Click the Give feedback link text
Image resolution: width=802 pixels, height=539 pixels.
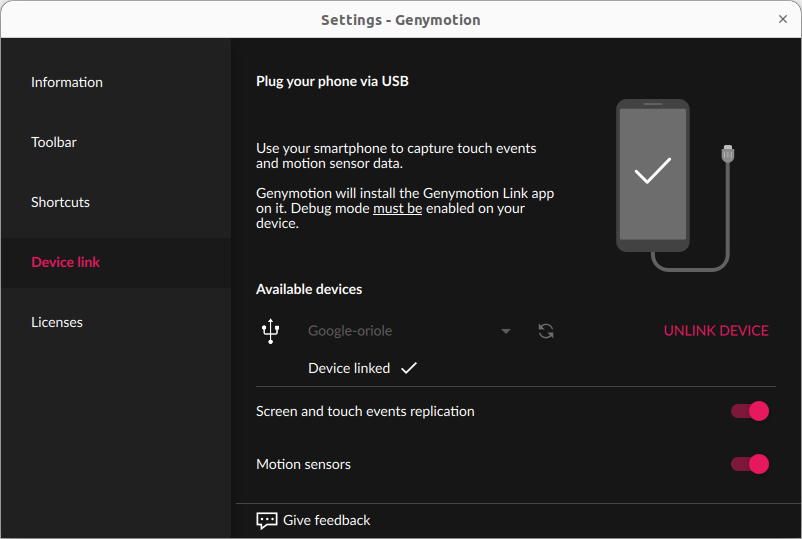[327, 520]
